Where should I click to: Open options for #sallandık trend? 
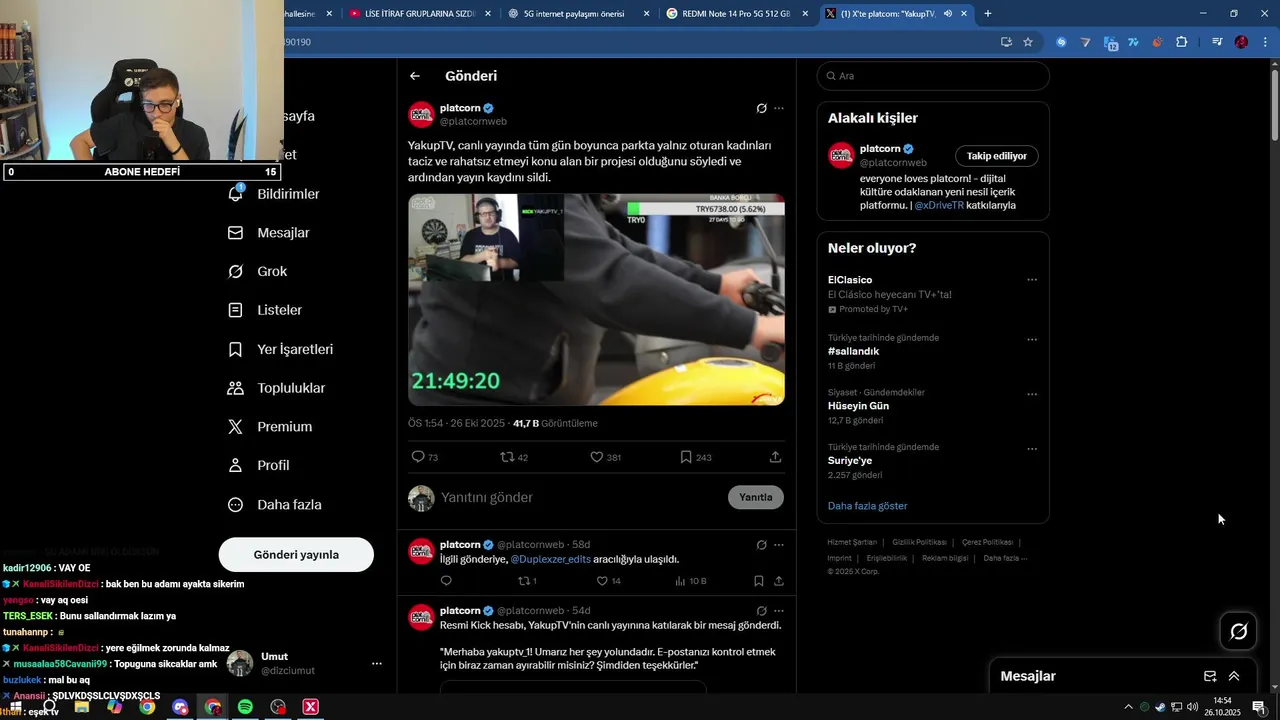click(x=1032, y=339)
